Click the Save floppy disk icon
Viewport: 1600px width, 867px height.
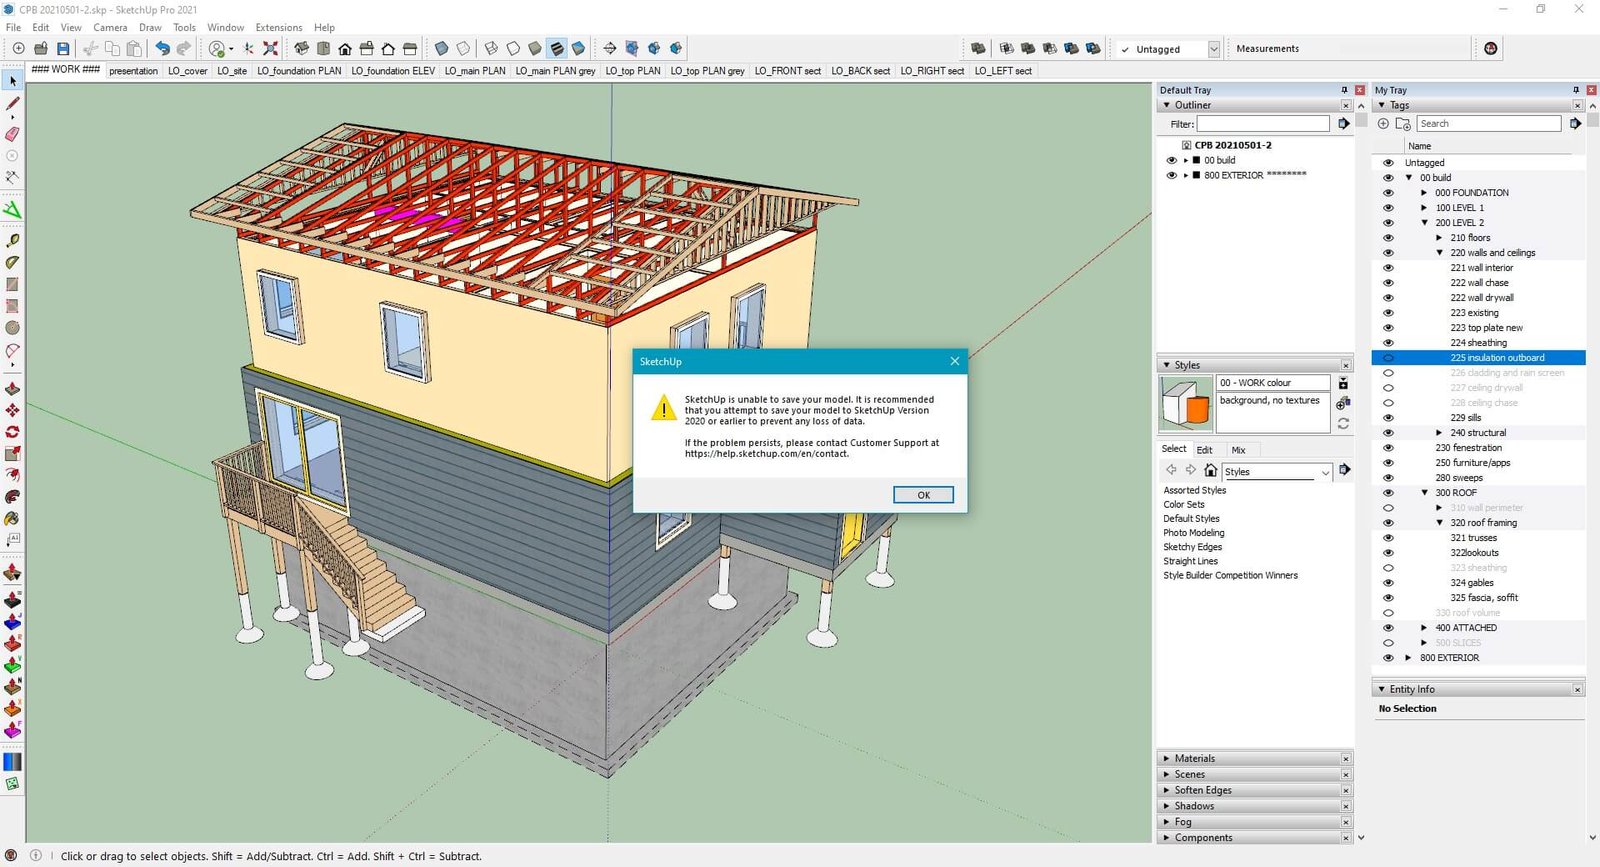(x=63, y=48)
